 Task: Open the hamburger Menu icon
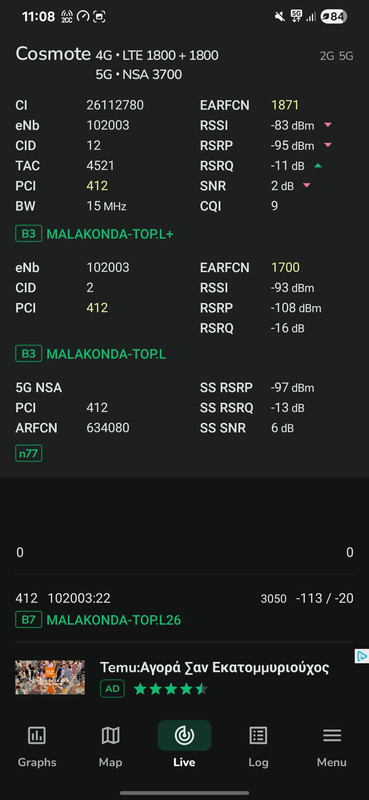pos(332,735)
